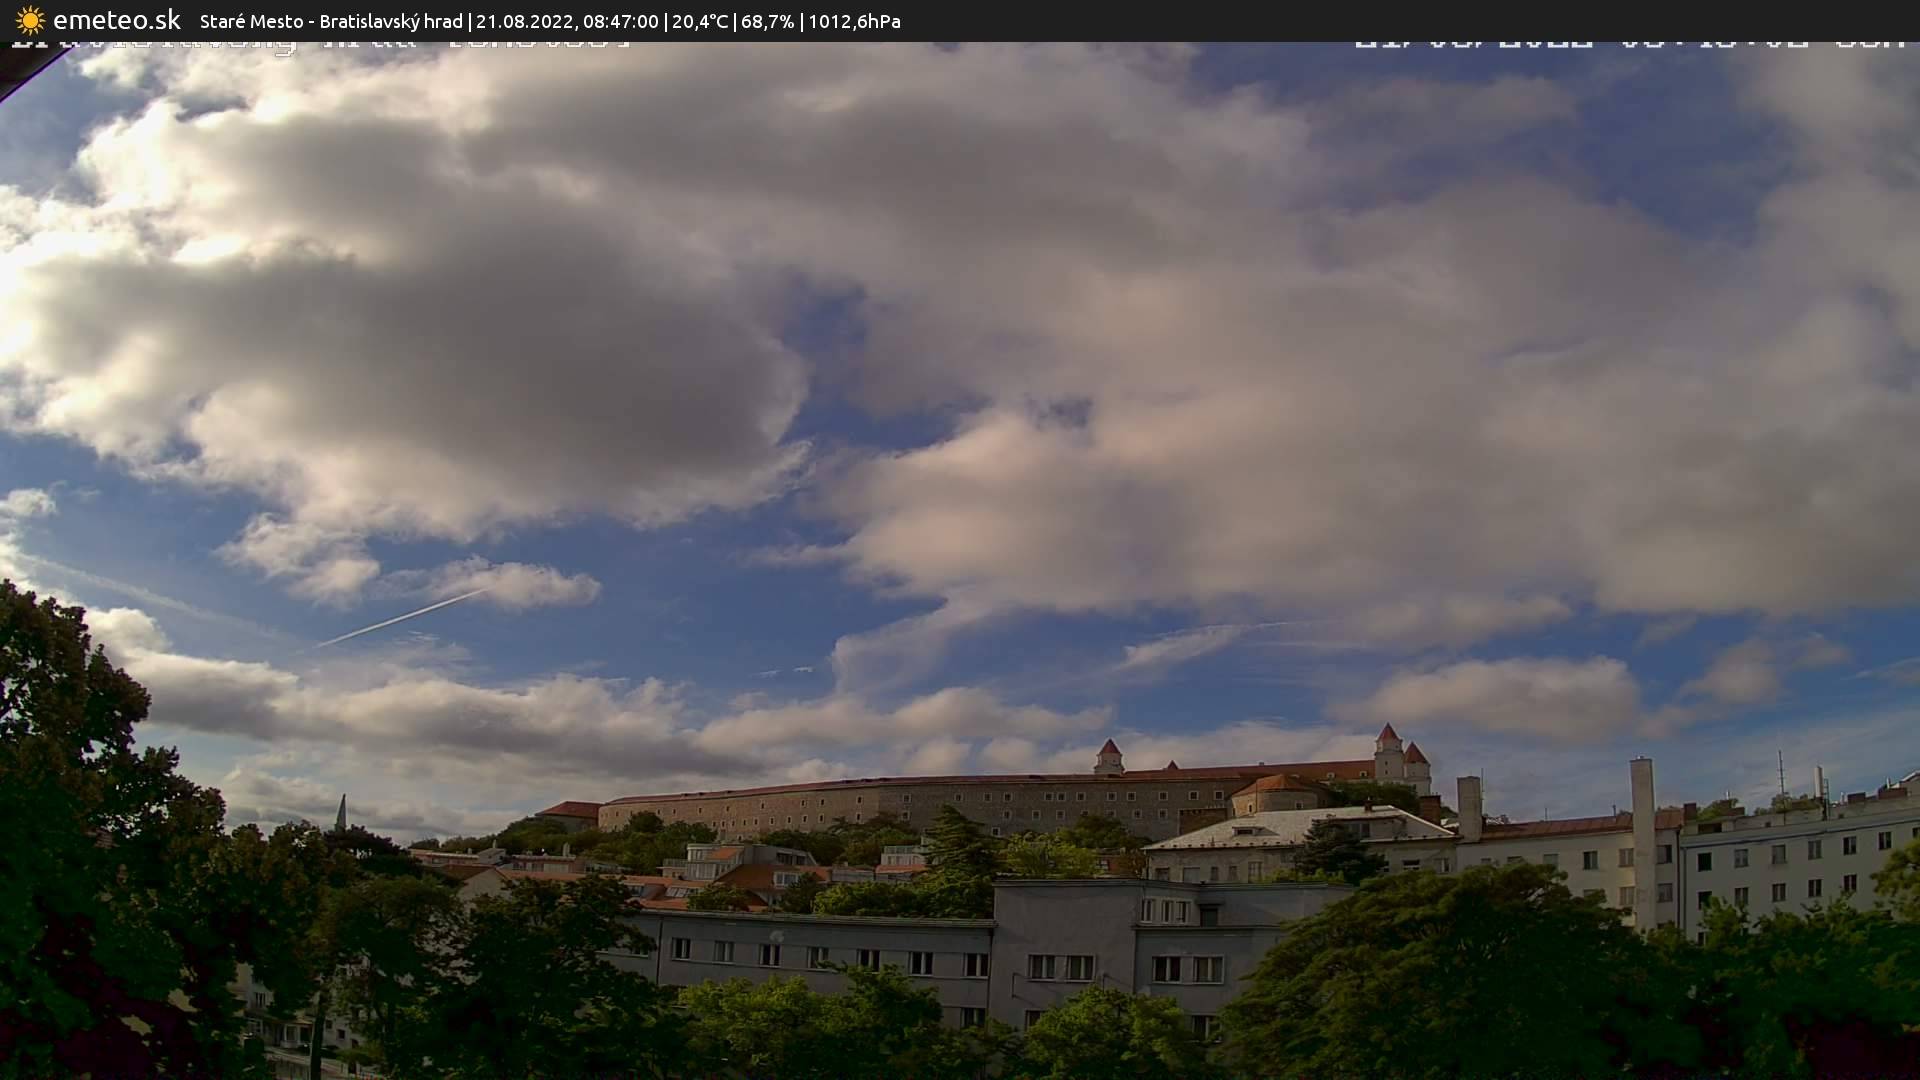Click the left red-roofed castle tower

pos(1108,757)
